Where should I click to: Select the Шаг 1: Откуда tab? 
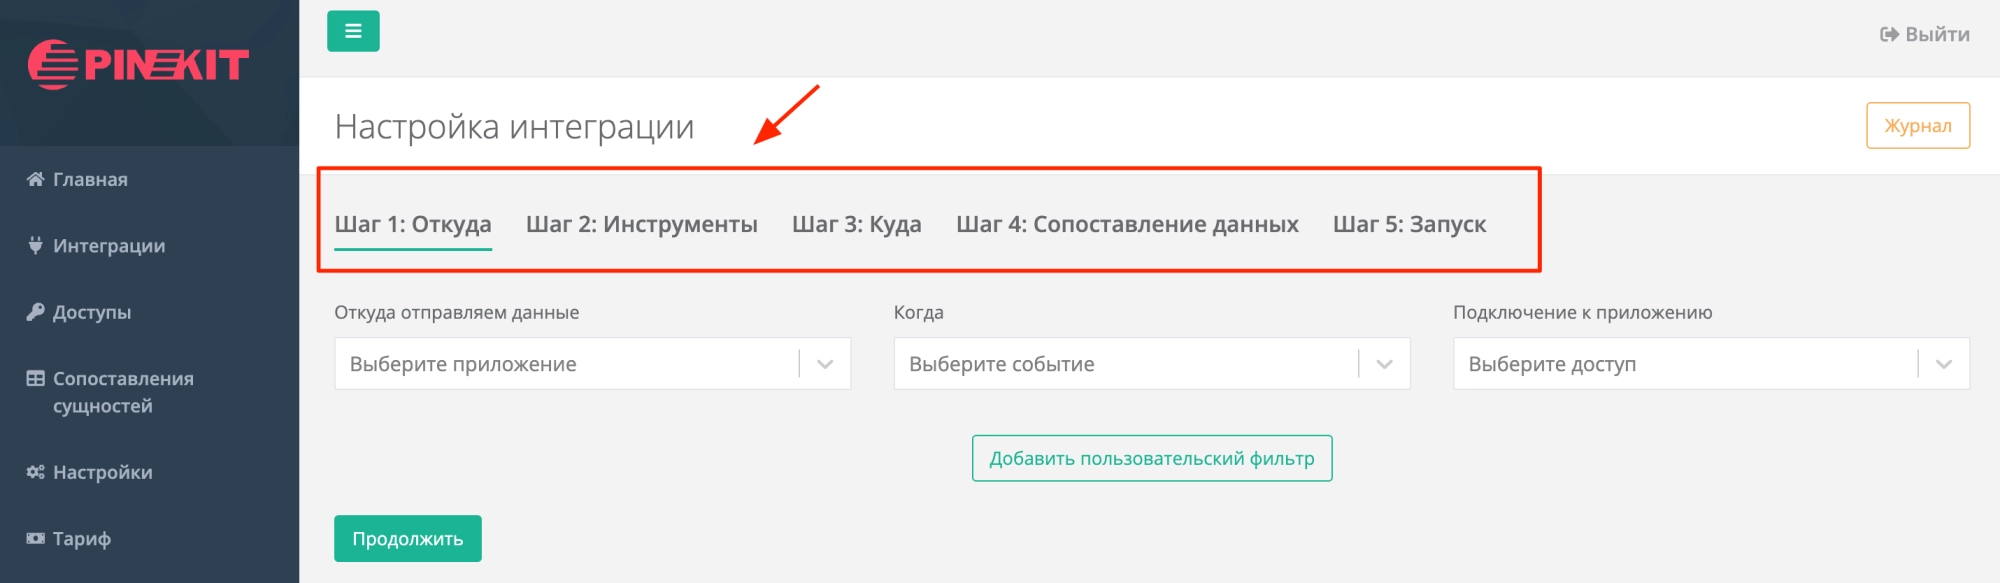click(413, 224)
